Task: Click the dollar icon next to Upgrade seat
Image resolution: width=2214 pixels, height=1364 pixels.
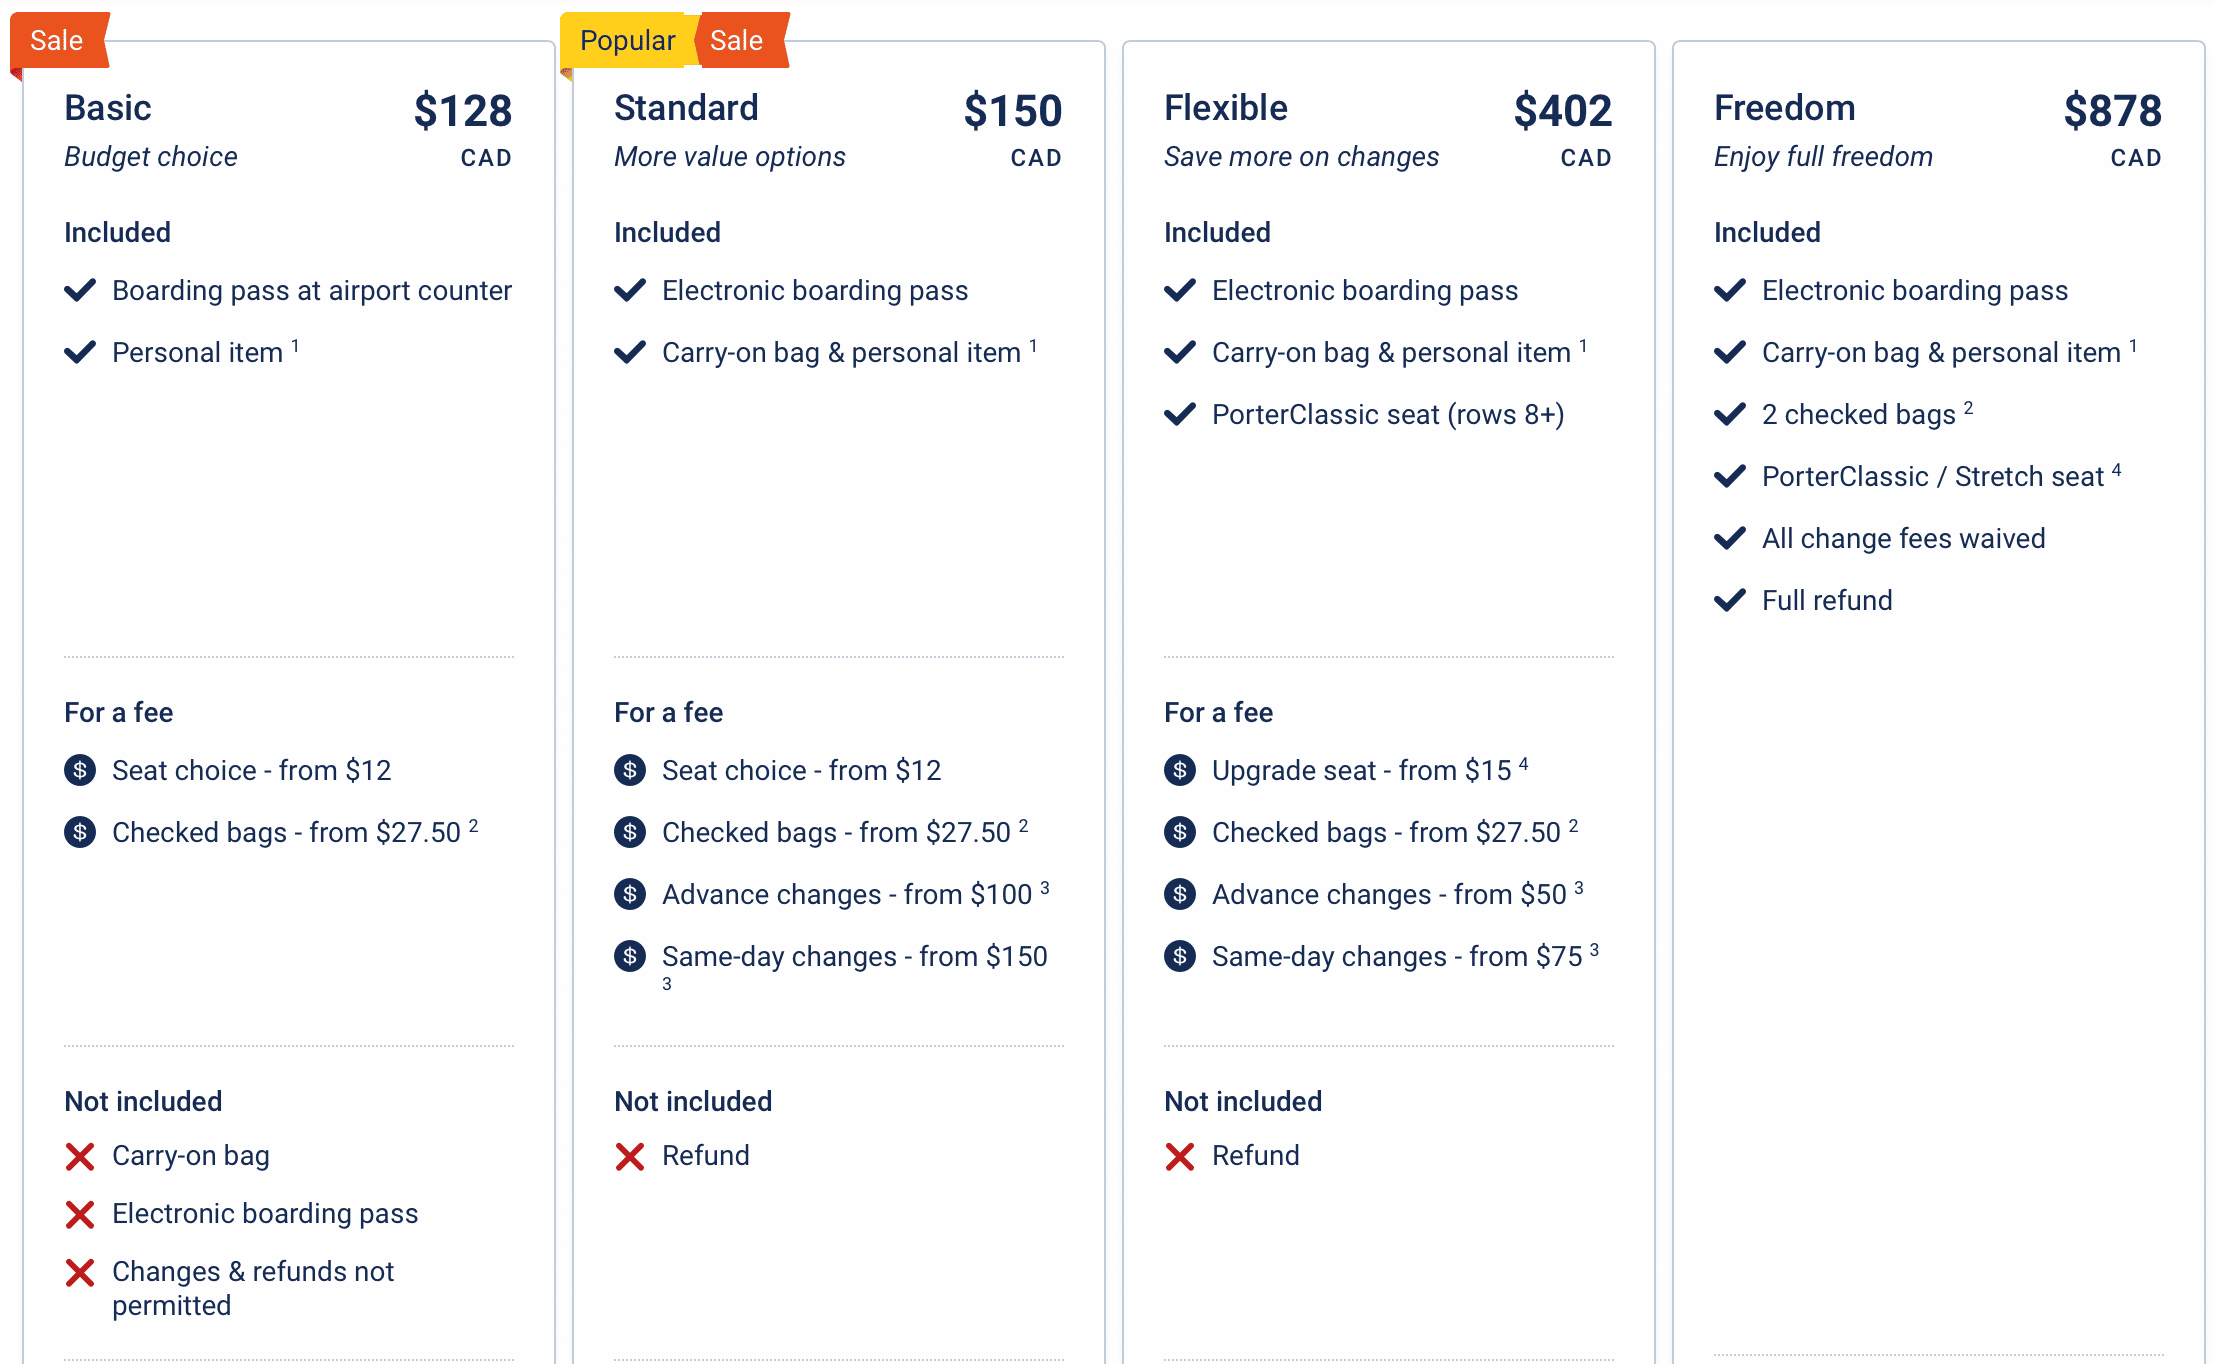Action: pyautogui.click(x=1180, y=770)
